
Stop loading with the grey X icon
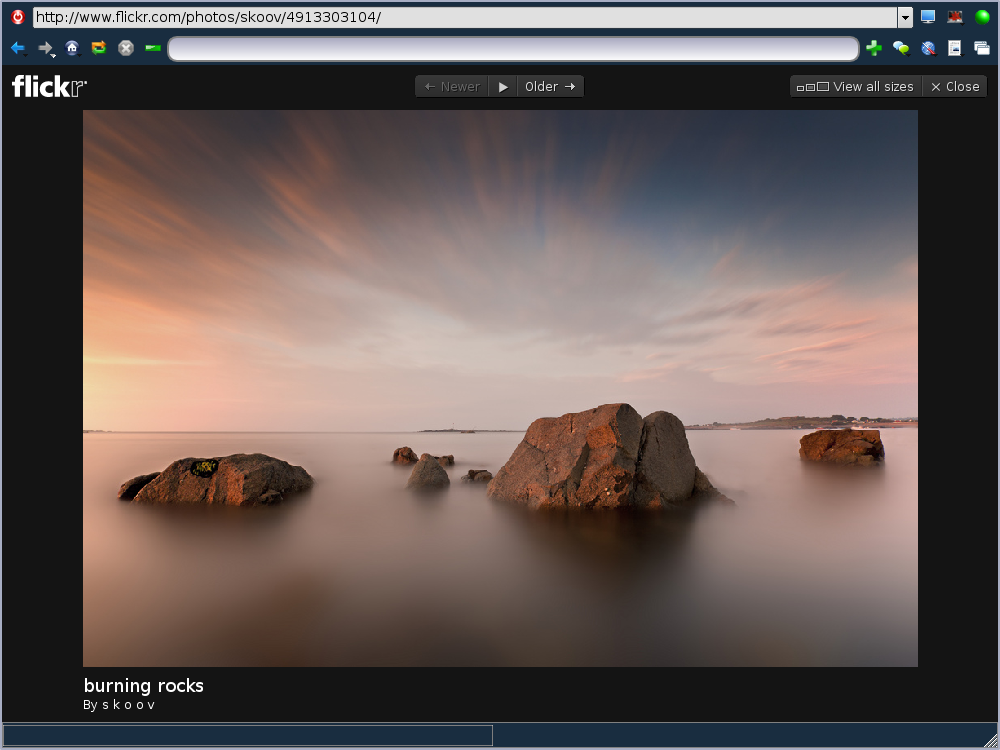pyautogui.click(x=126, y=48)
